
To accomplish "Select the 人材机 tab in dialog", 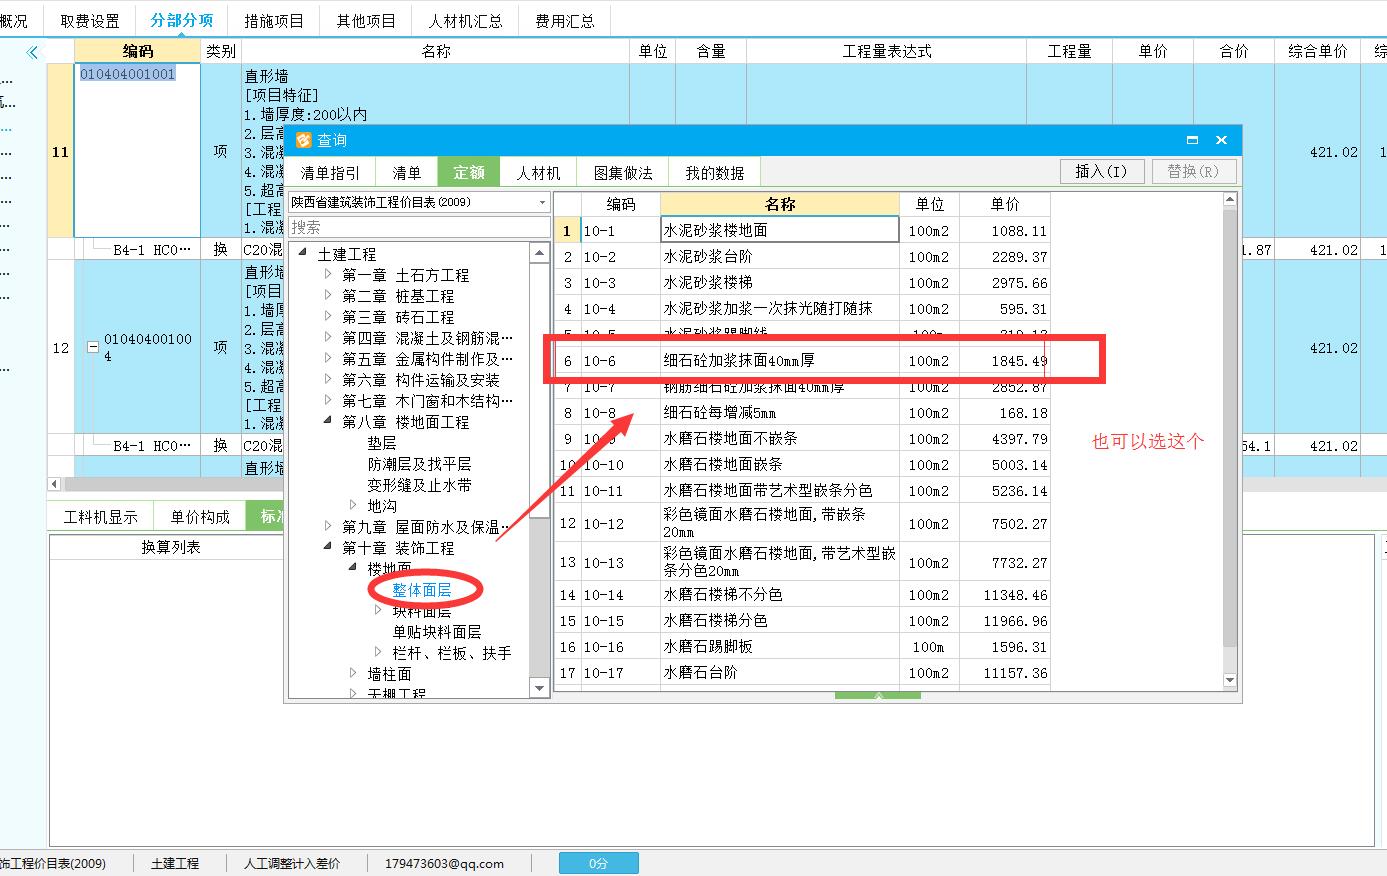I will 538,173.
